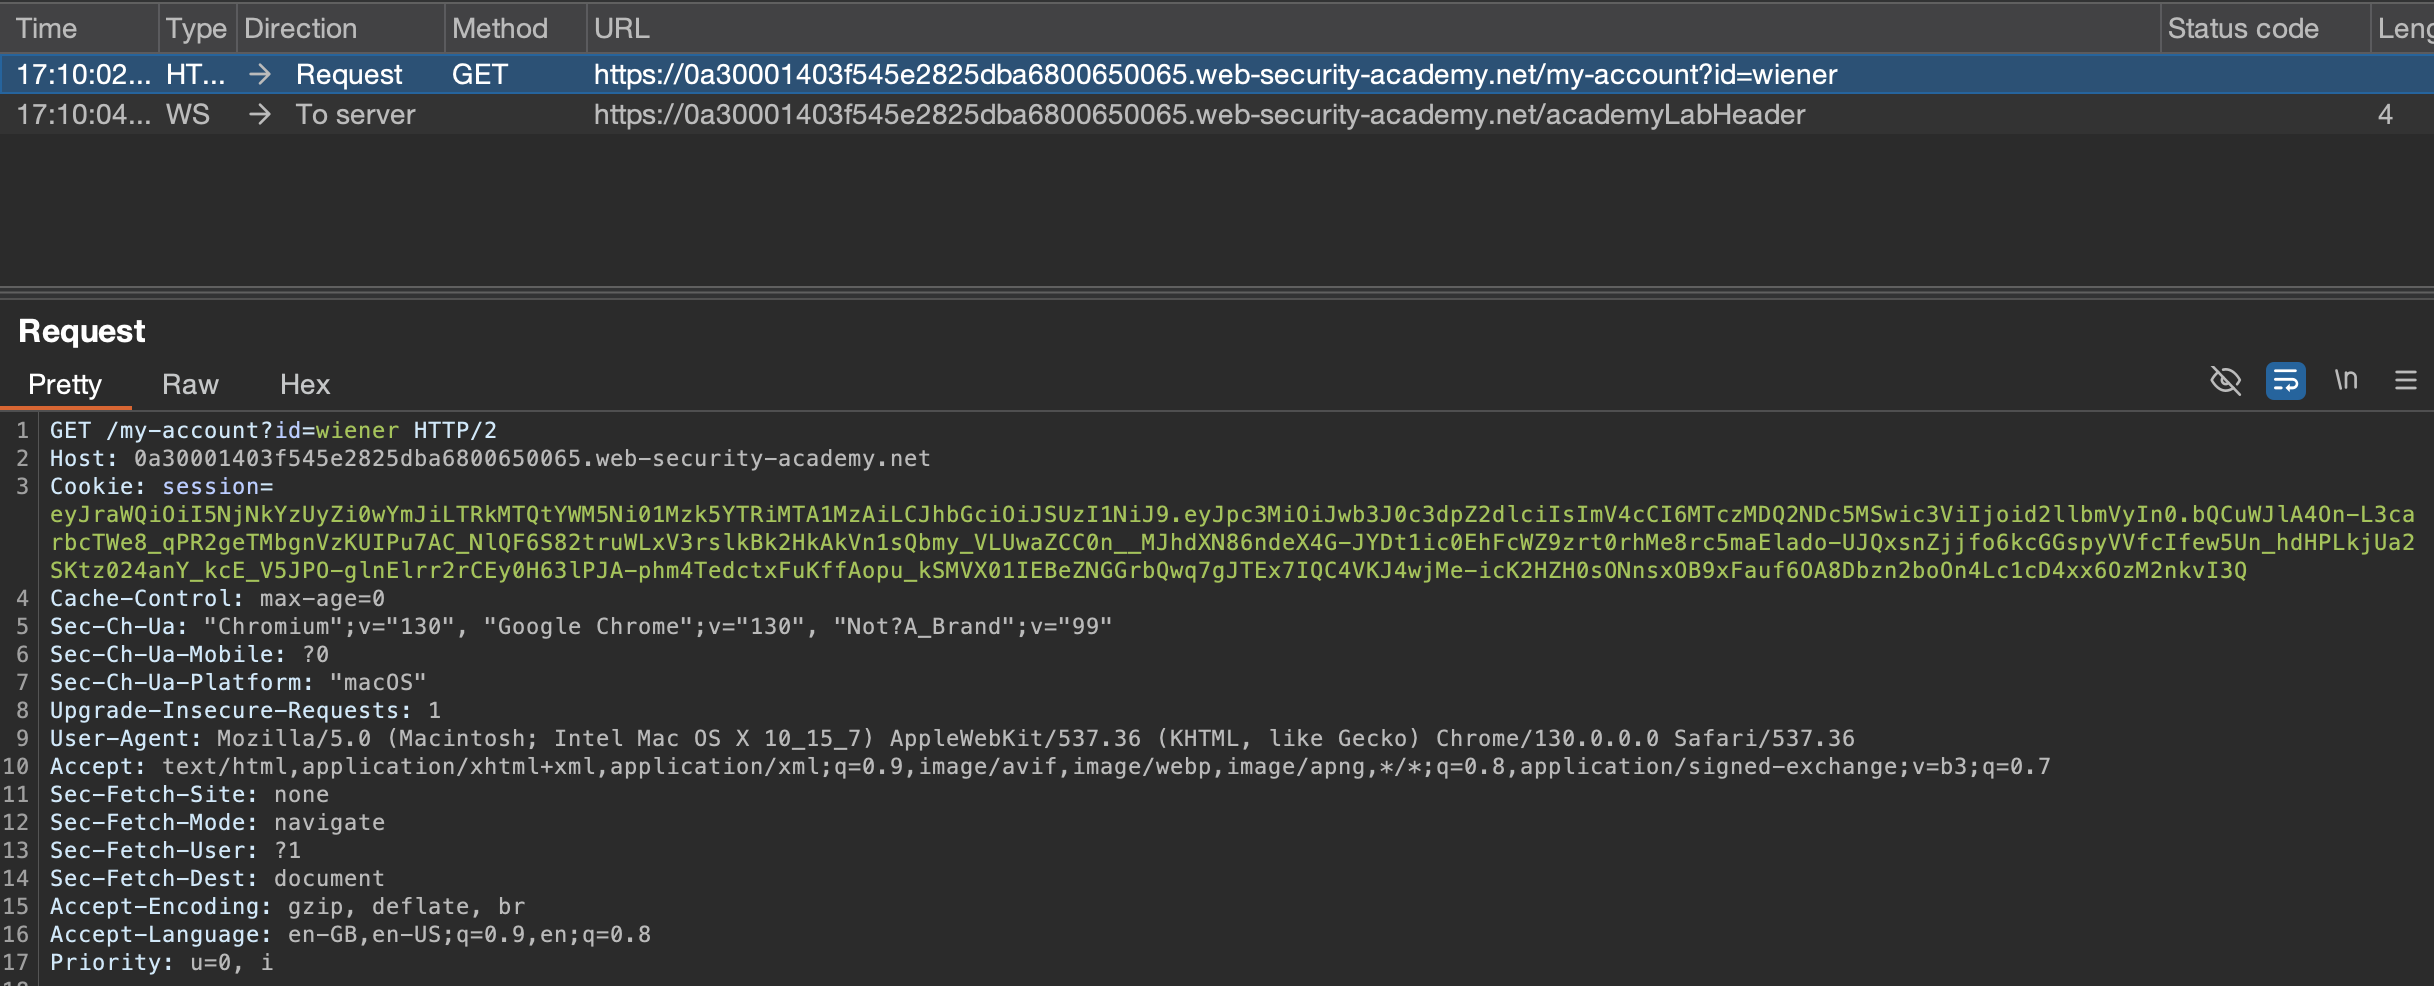The height and width of the screenshot is (986, 2434).
Task: Sort history by Time column
Action: pyautogui.click(x=47, y=28)
